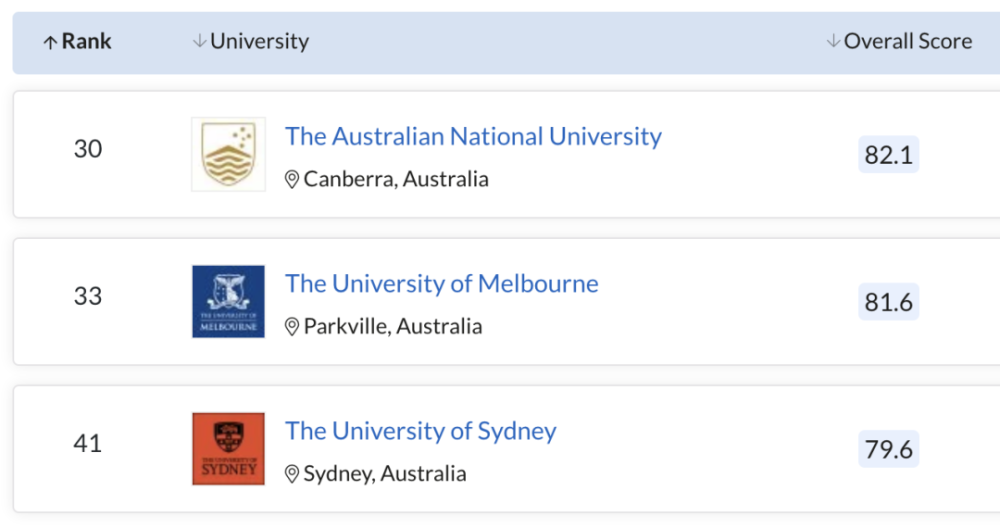The width and height of the screenshot is (1000, 528).
Task: Click the 81.6 overall score badge
Action: tap(888, 302)
